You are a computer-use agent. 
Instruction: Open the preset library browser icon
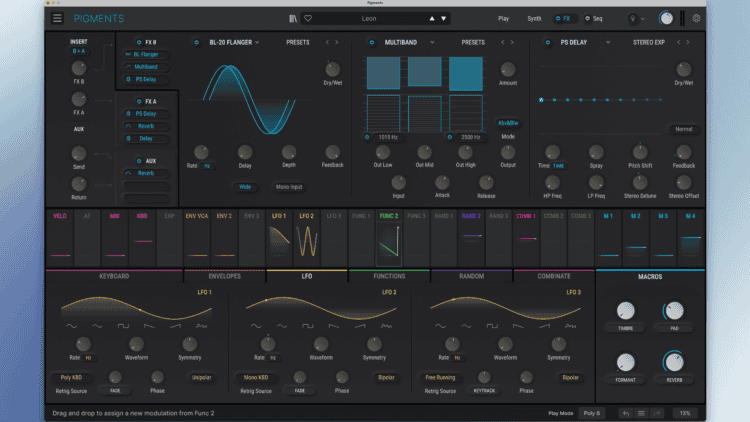[x=293, y=19]
